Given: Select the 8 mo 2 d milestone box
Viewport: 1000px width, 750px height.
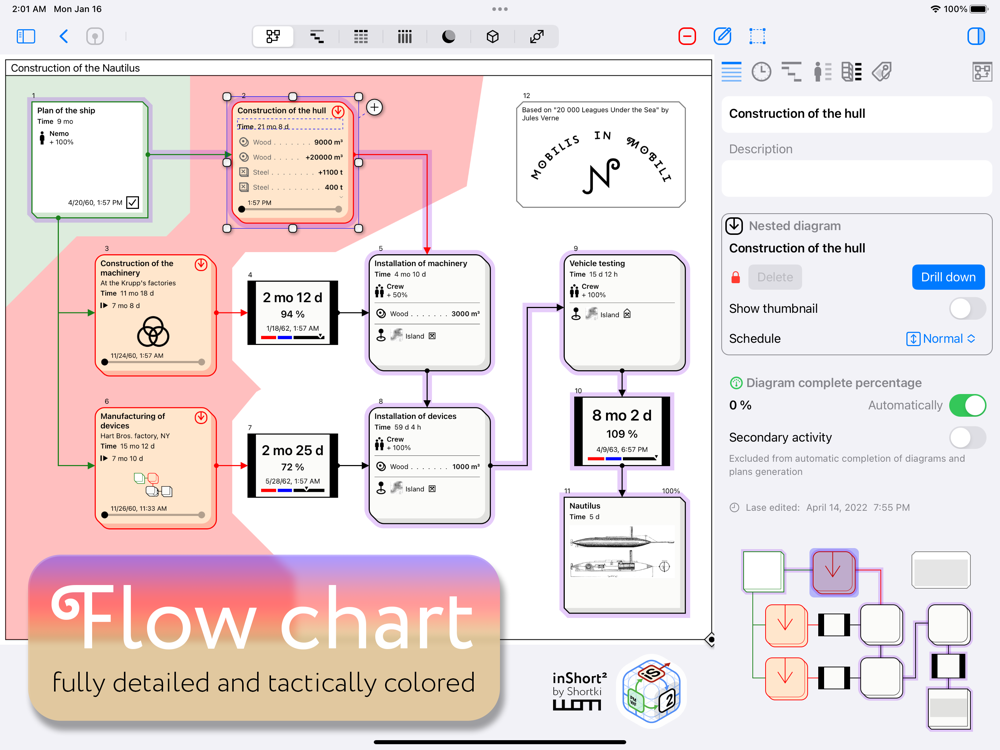Looking at the screenshot, I should [622, 430].
